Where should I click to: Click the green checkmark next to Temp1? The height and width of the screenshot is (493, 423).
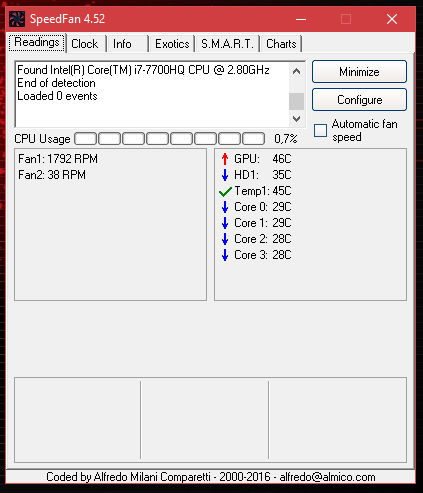coord(225,191)
